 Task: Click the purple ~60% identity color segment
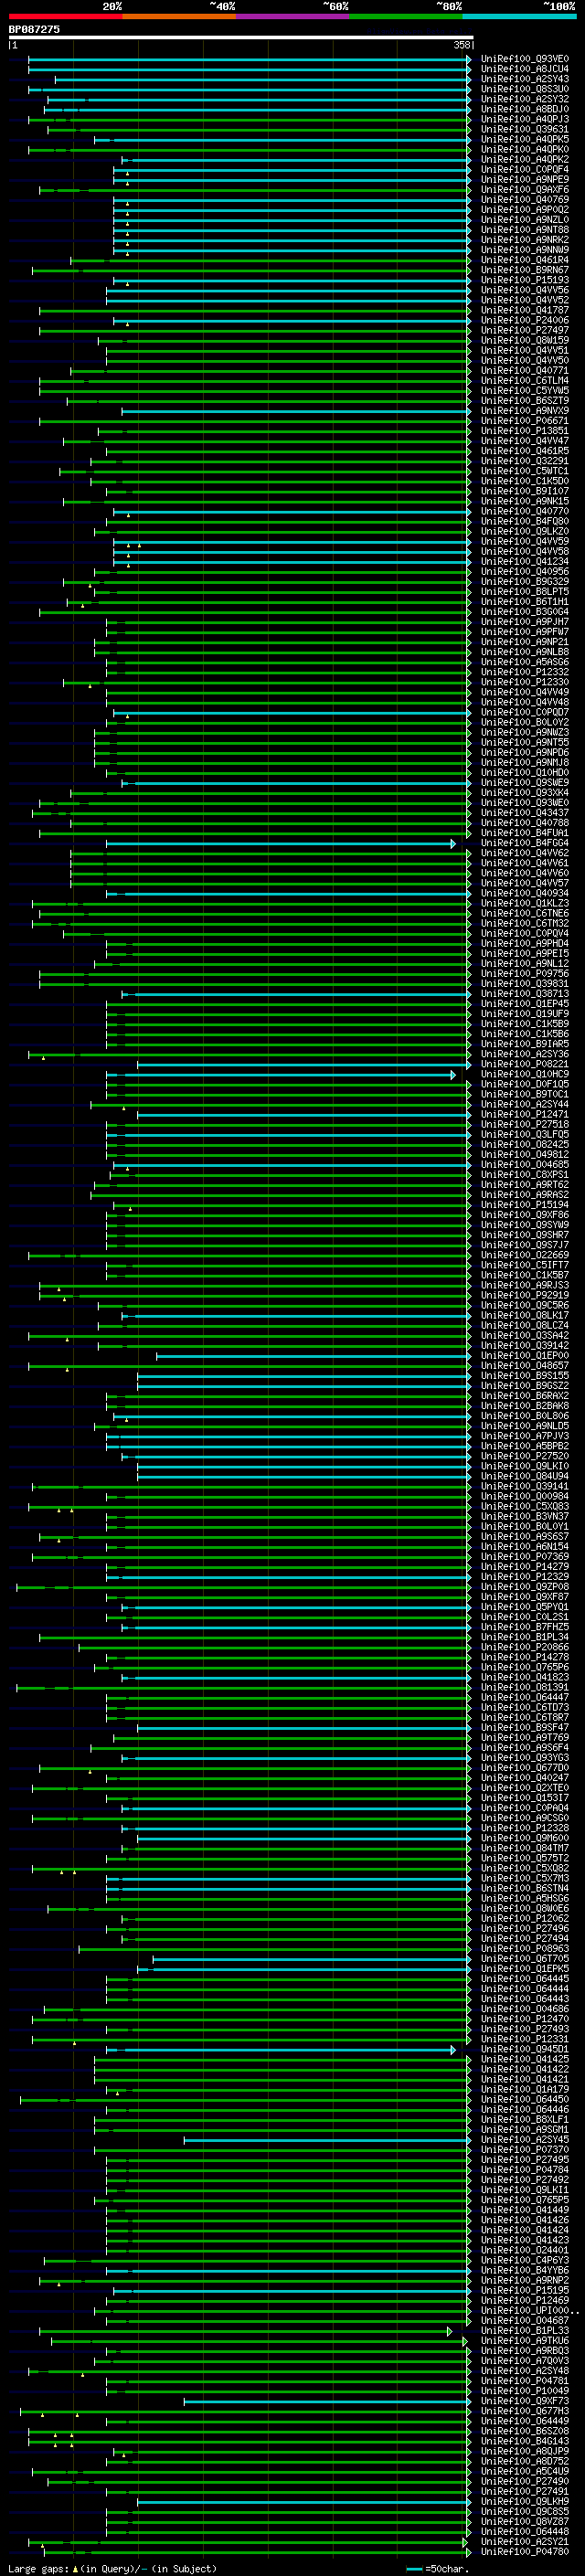coord(292,16)
